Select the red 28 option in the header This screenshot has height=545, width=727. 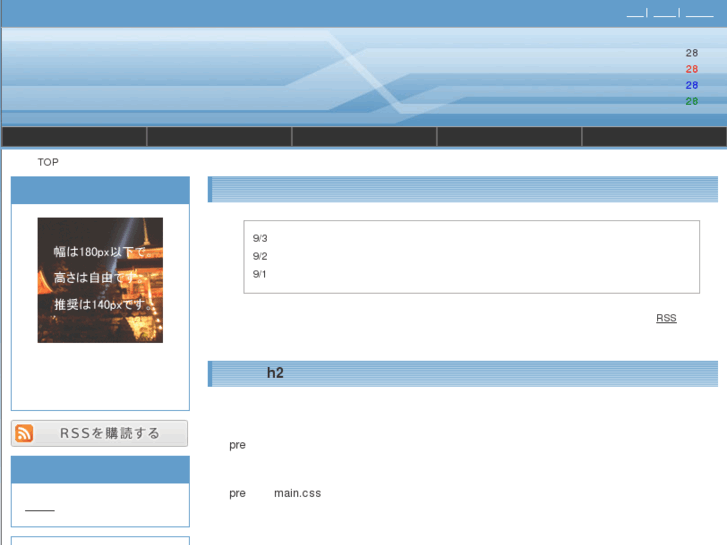pyautogui.click(x=692, y=69)
